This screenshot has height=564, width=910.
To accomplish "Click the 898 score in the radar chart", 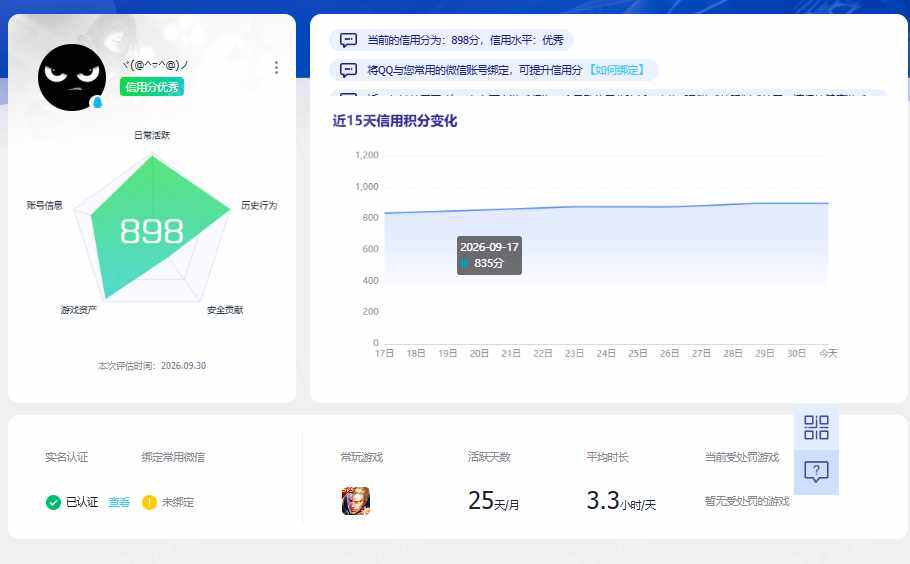I will (152, 231).
